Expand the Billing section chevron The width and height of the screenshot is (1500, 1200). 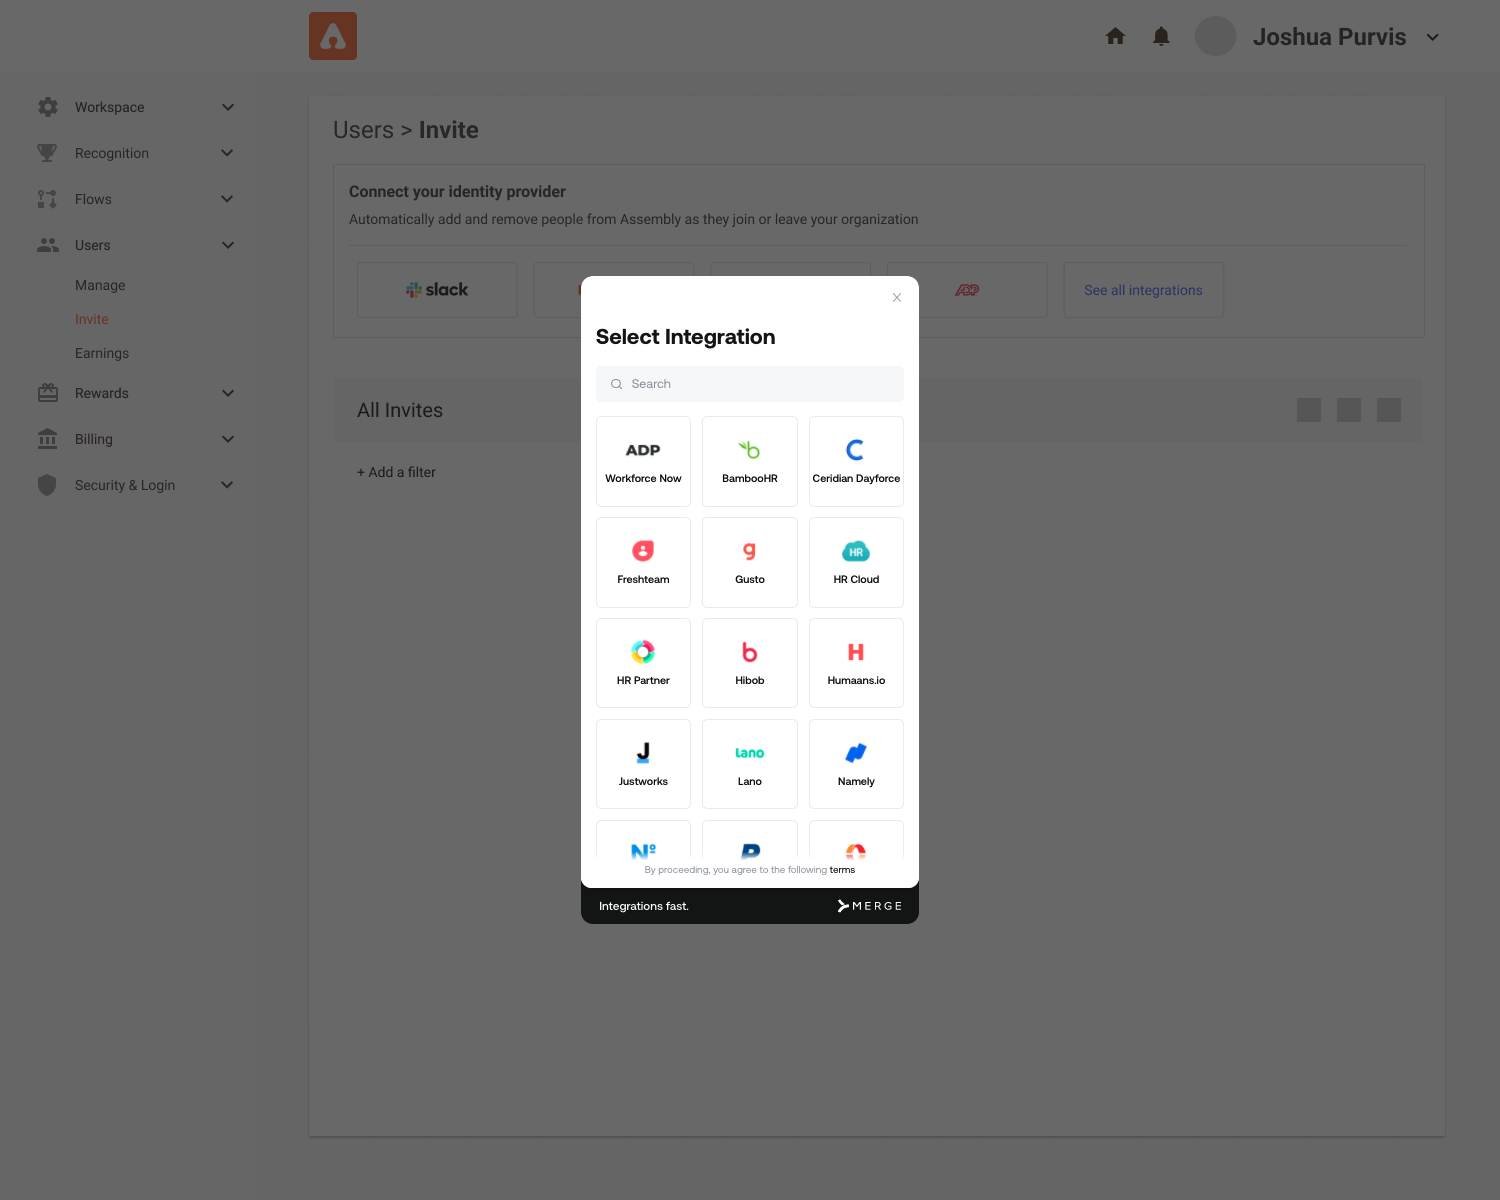227,439
